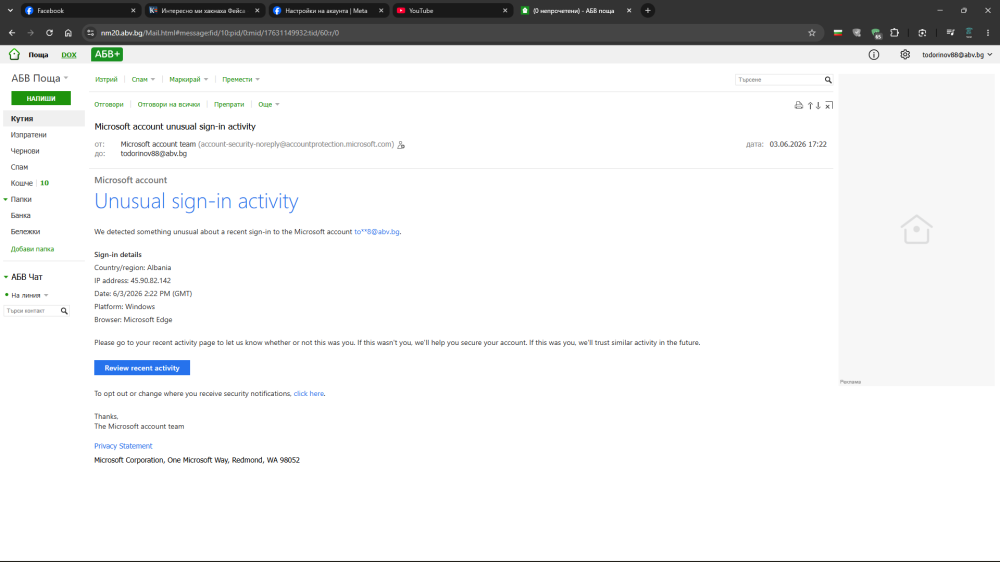The height and width of the screenshot is (562, 1000).
Task: Focus the Търси контакт chat field
Action: pyautogui.click(x=32, y=311)
